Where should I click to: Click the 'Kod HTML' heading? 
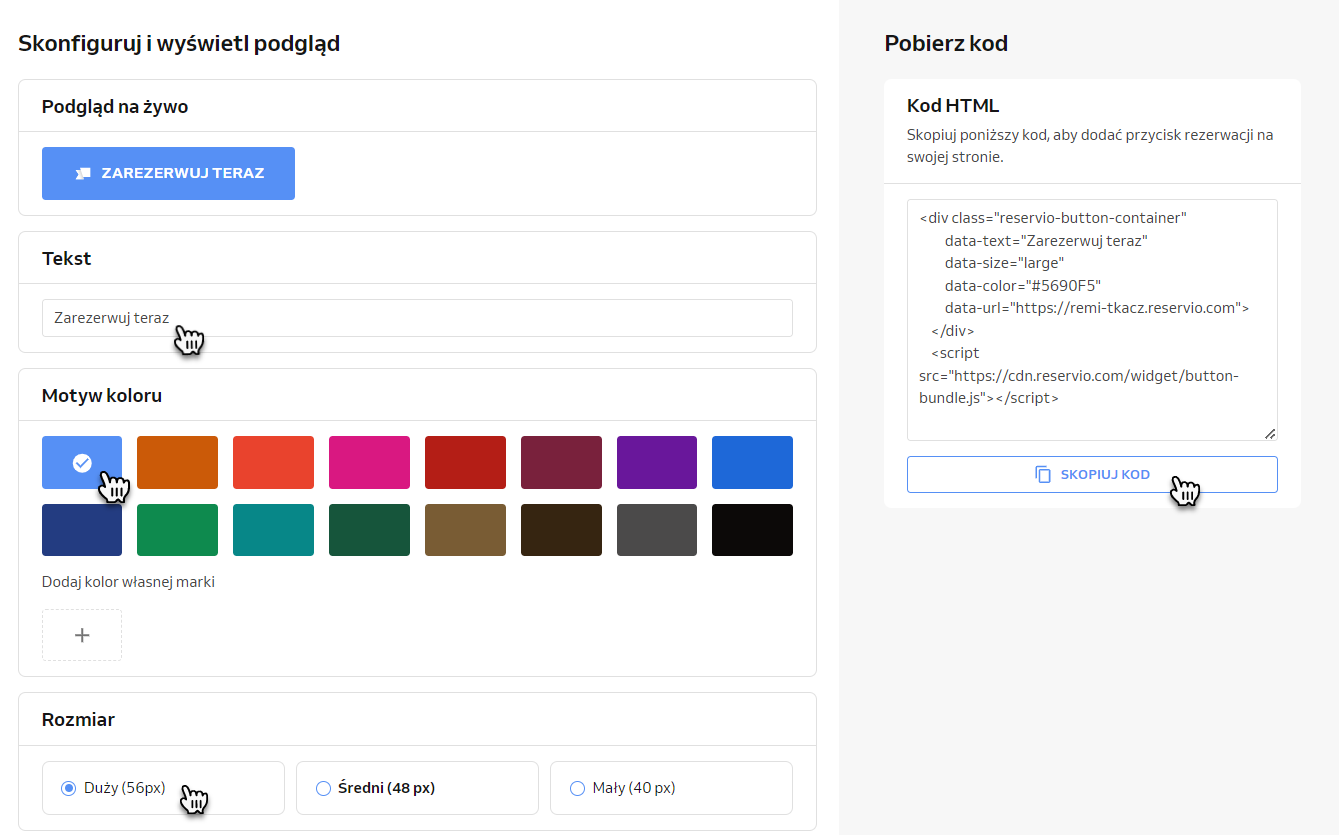tap(953, 105)
